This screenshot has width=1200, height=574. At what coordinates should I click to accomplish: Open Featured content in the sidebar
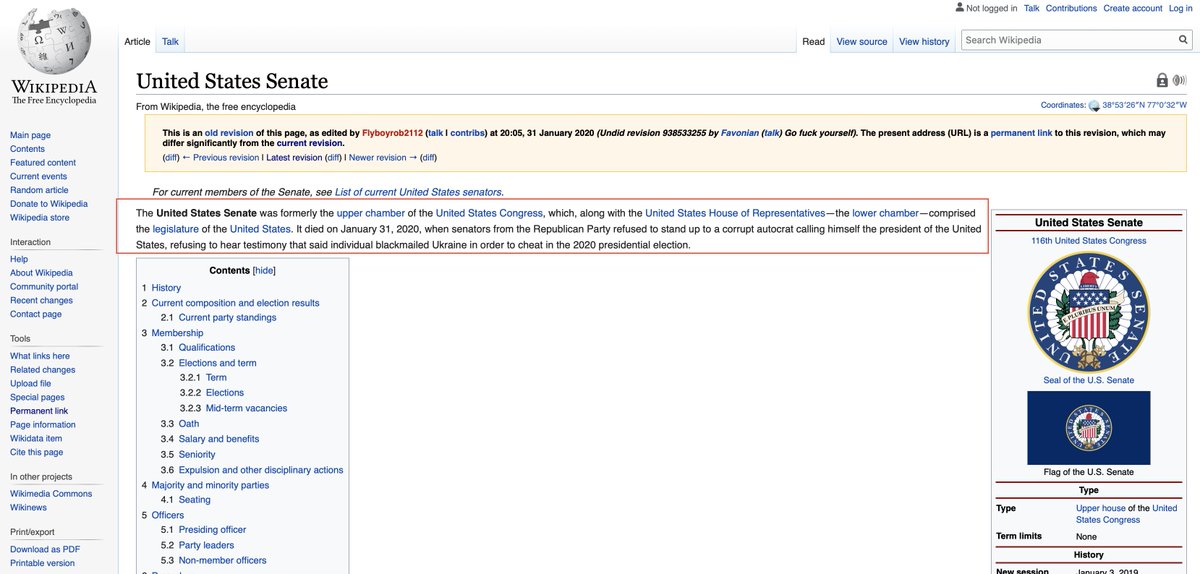point(43,163)
